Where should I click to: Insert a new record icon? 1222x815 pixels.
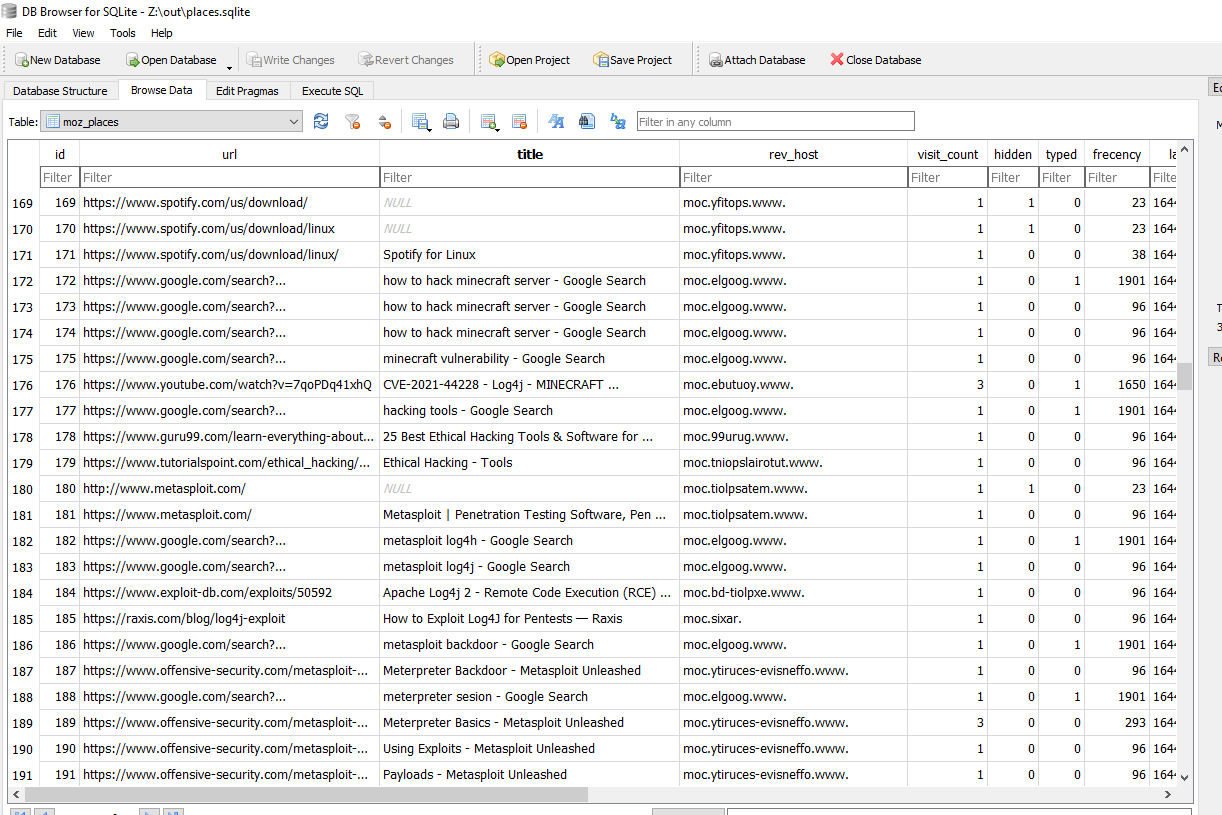(488, 122)
